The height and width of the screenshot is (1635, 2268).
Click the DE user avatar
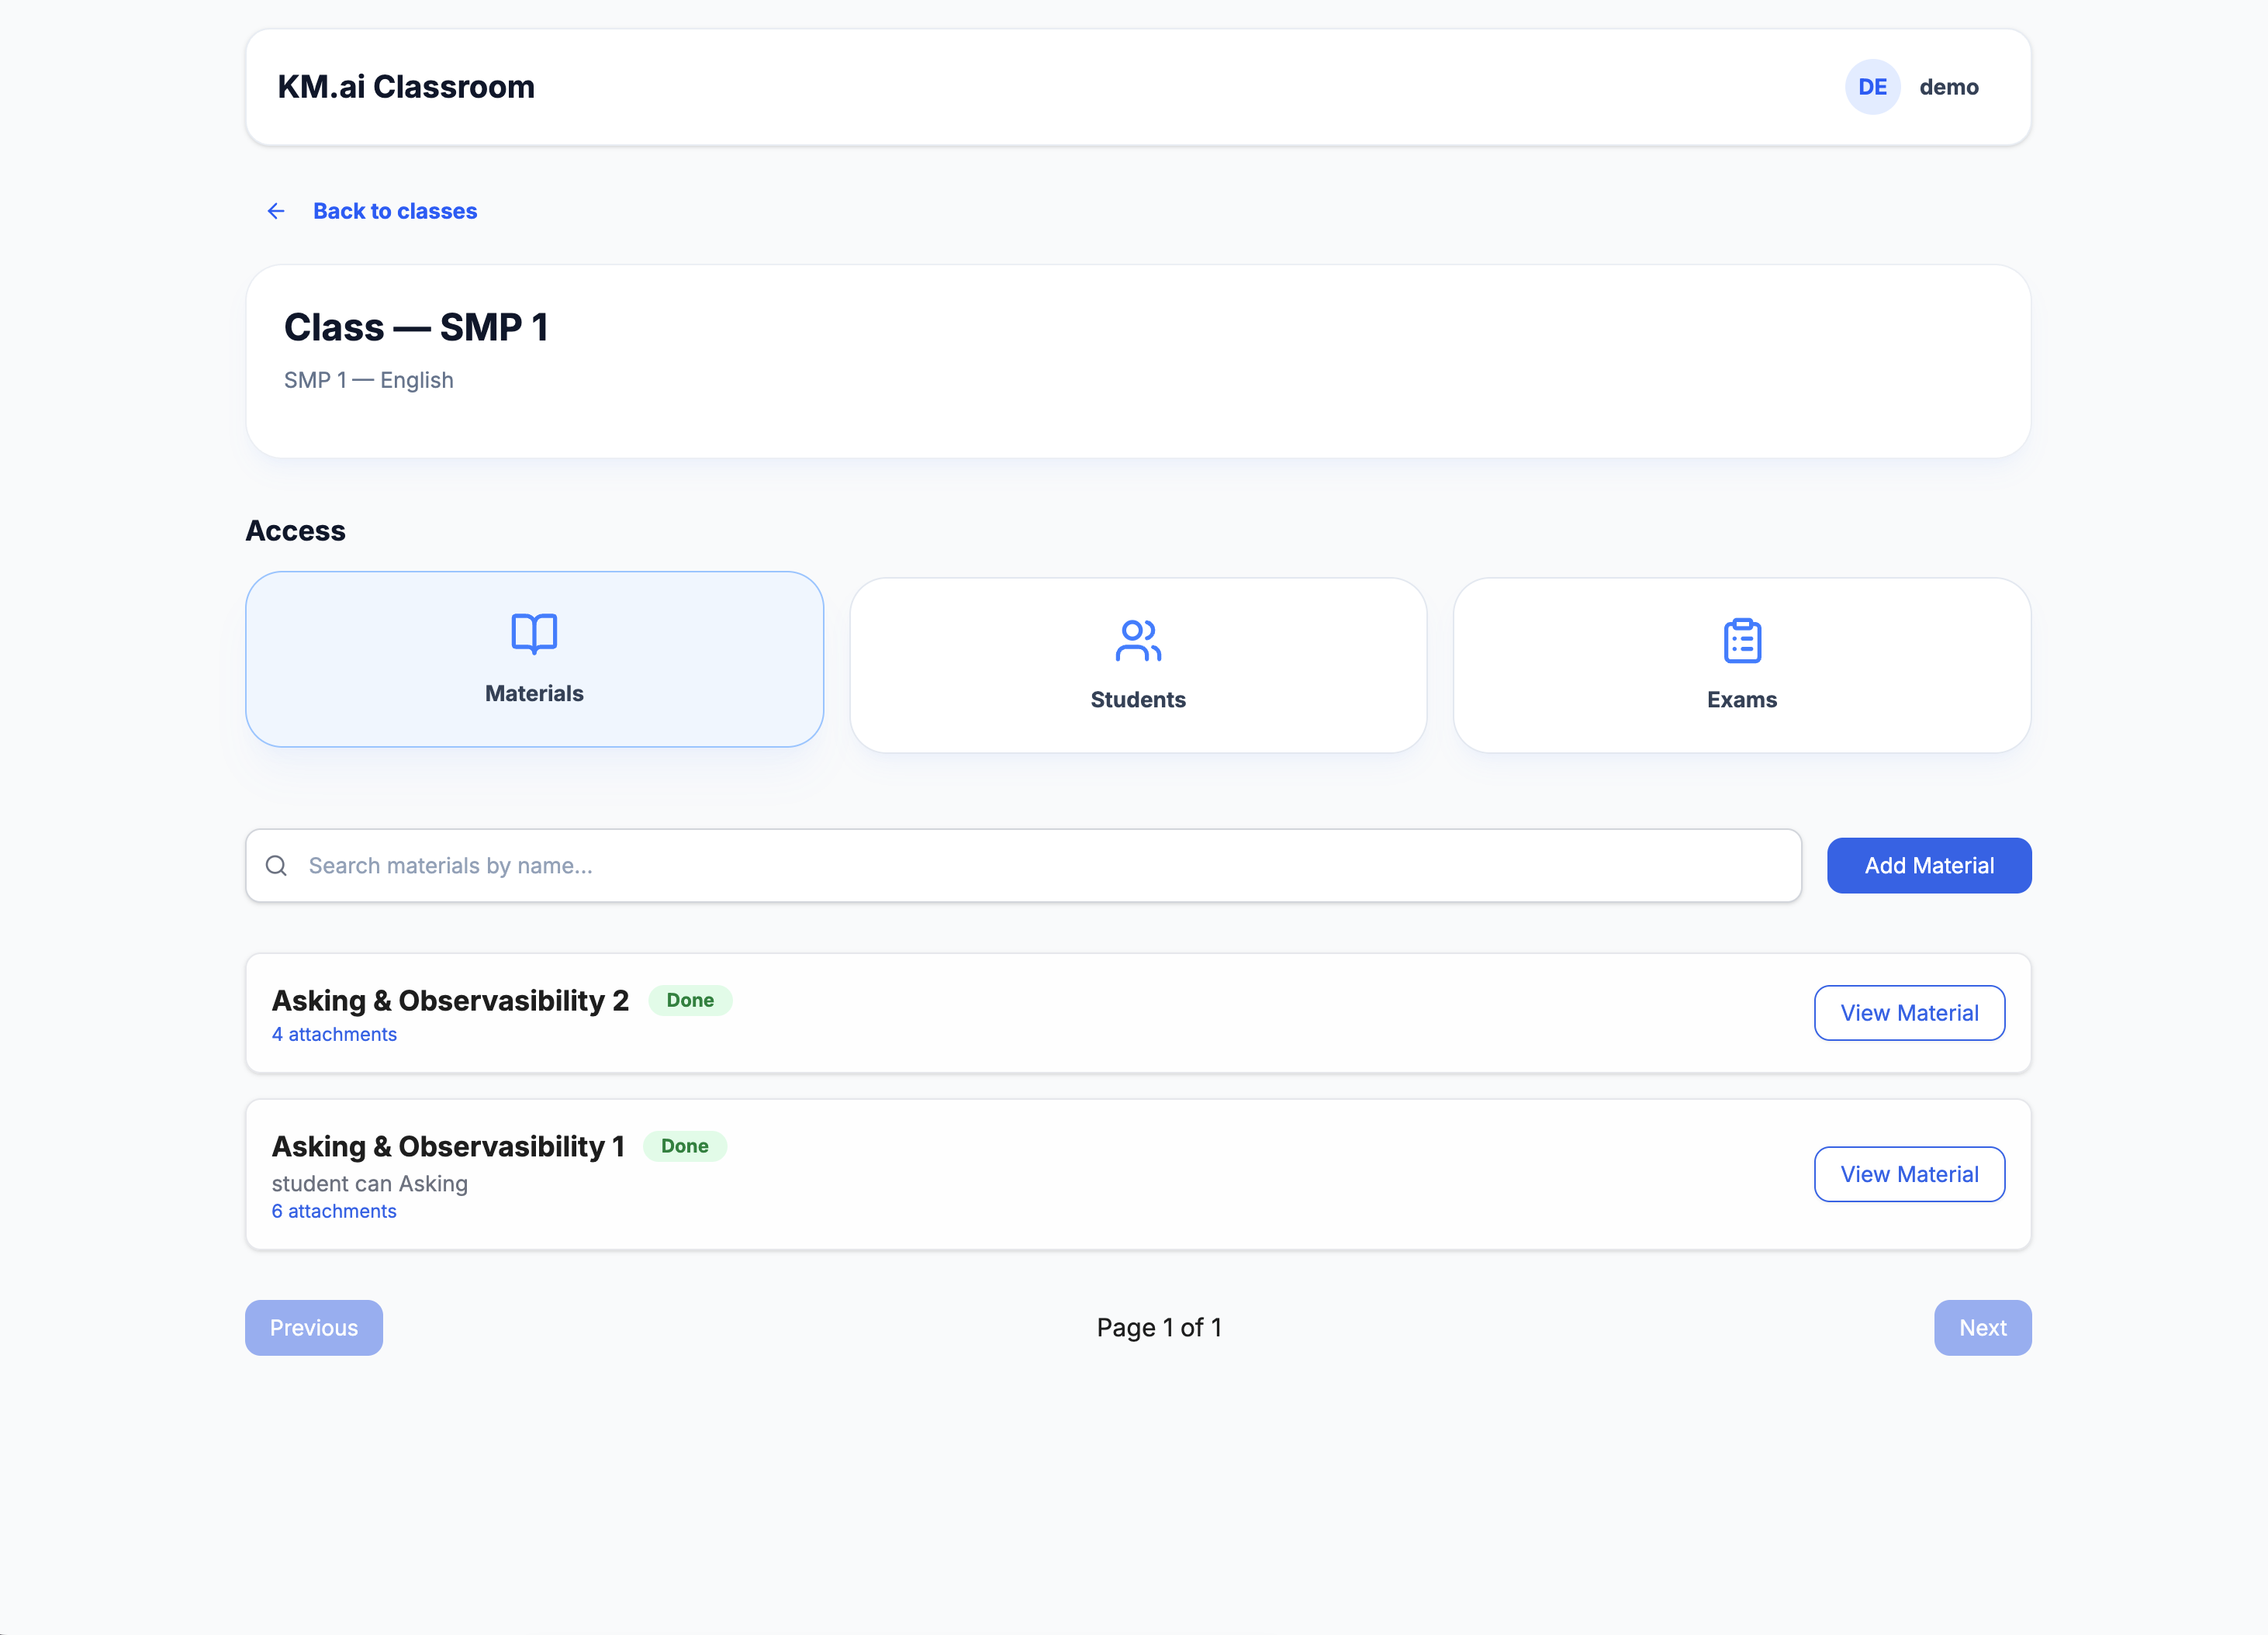(1872, 87)
